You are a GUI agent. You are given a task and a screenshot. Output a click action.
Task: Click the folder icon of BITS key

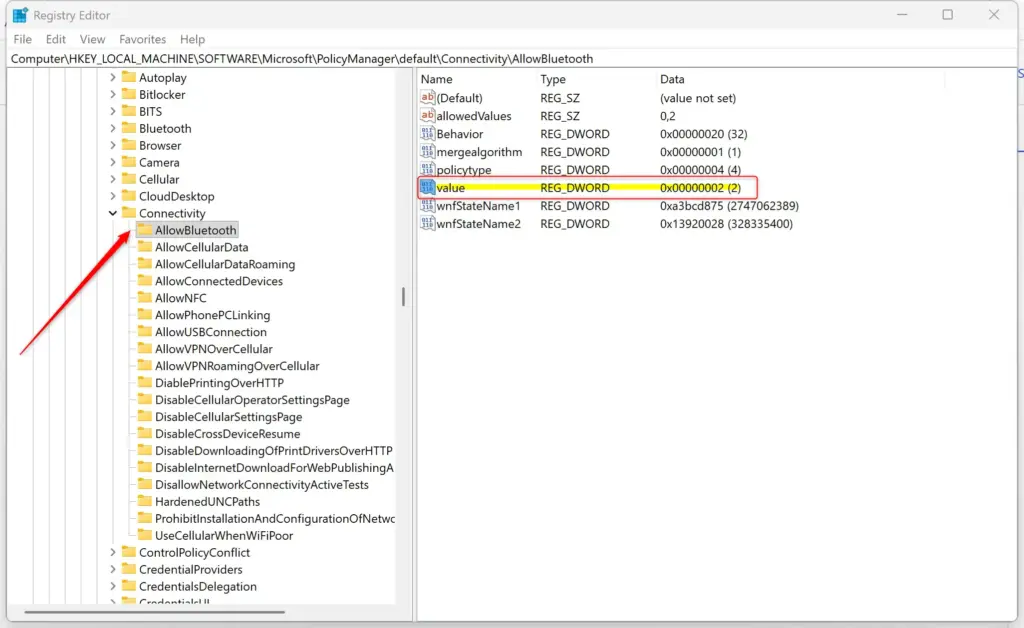129,111
